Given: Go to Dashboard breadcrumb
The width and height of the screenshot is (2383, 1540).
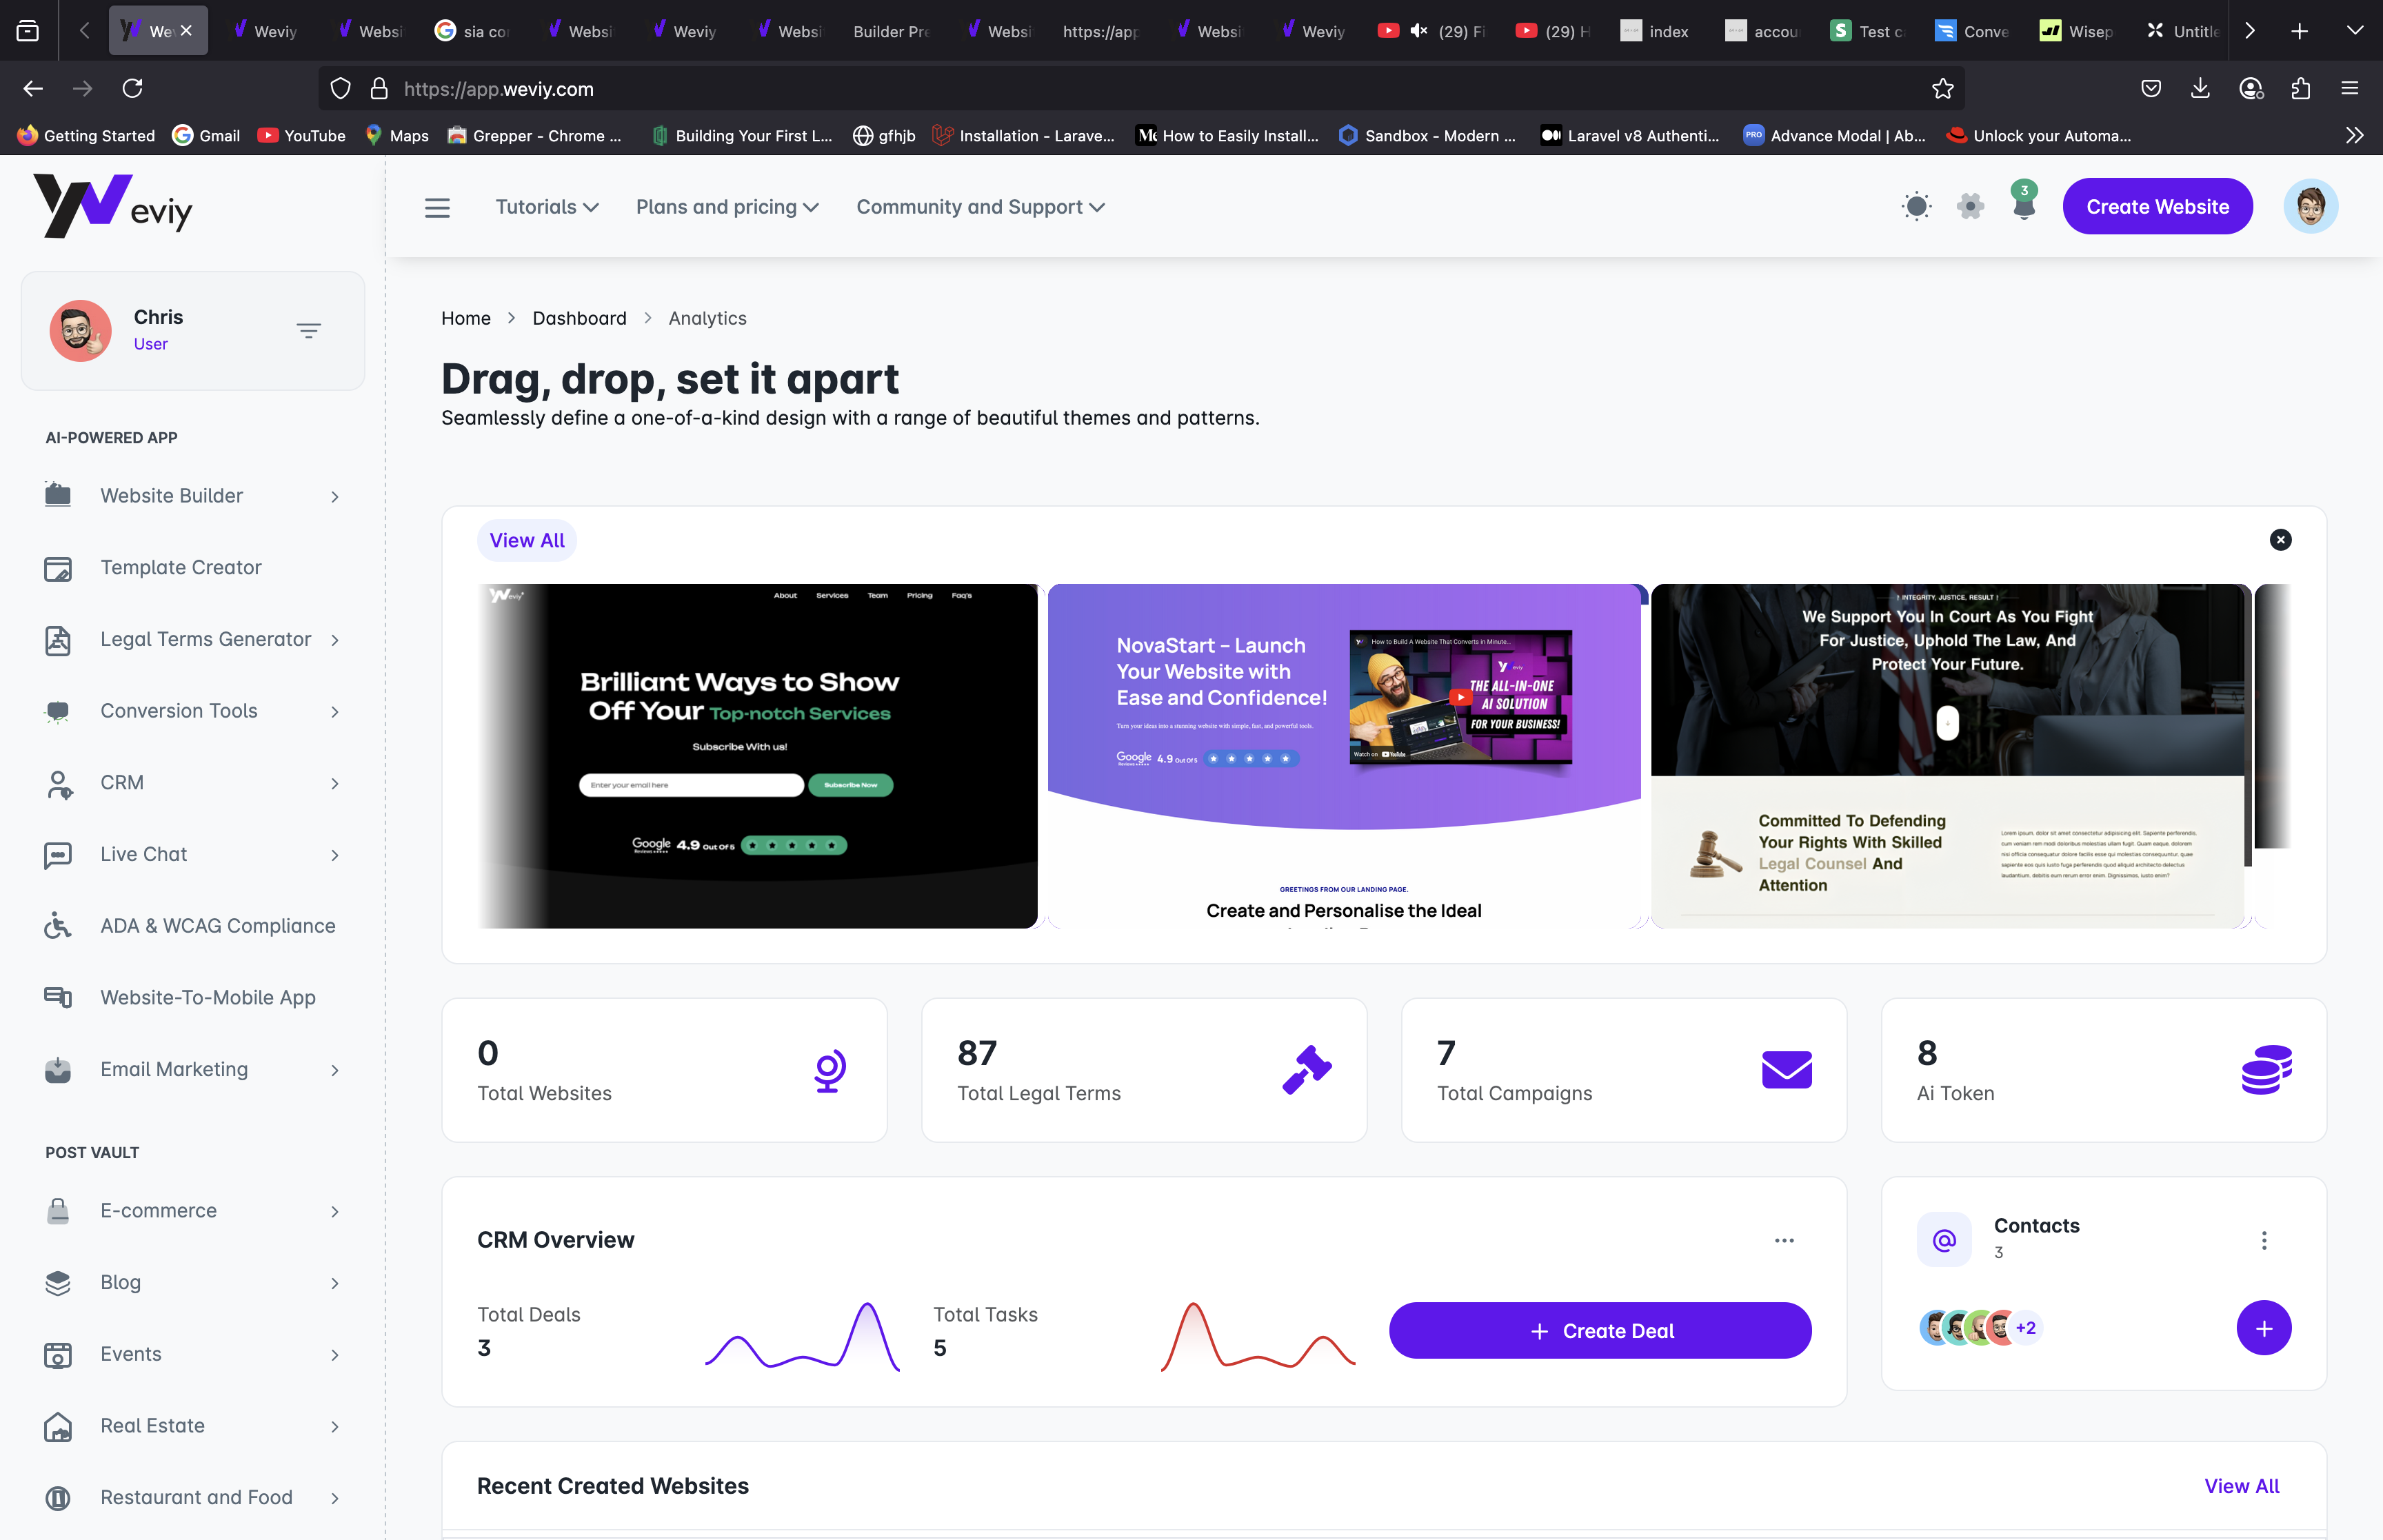Looking at the screenshot, I should 579,318.
